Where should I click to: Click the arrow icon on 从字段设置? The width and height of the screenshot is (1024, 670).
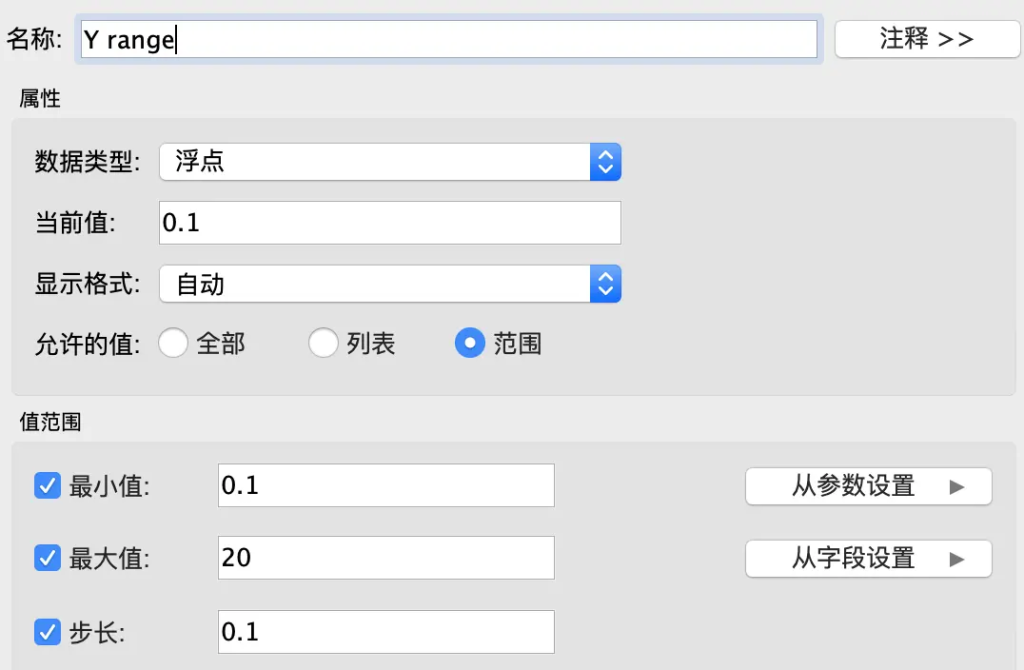[x=957, y=559]
